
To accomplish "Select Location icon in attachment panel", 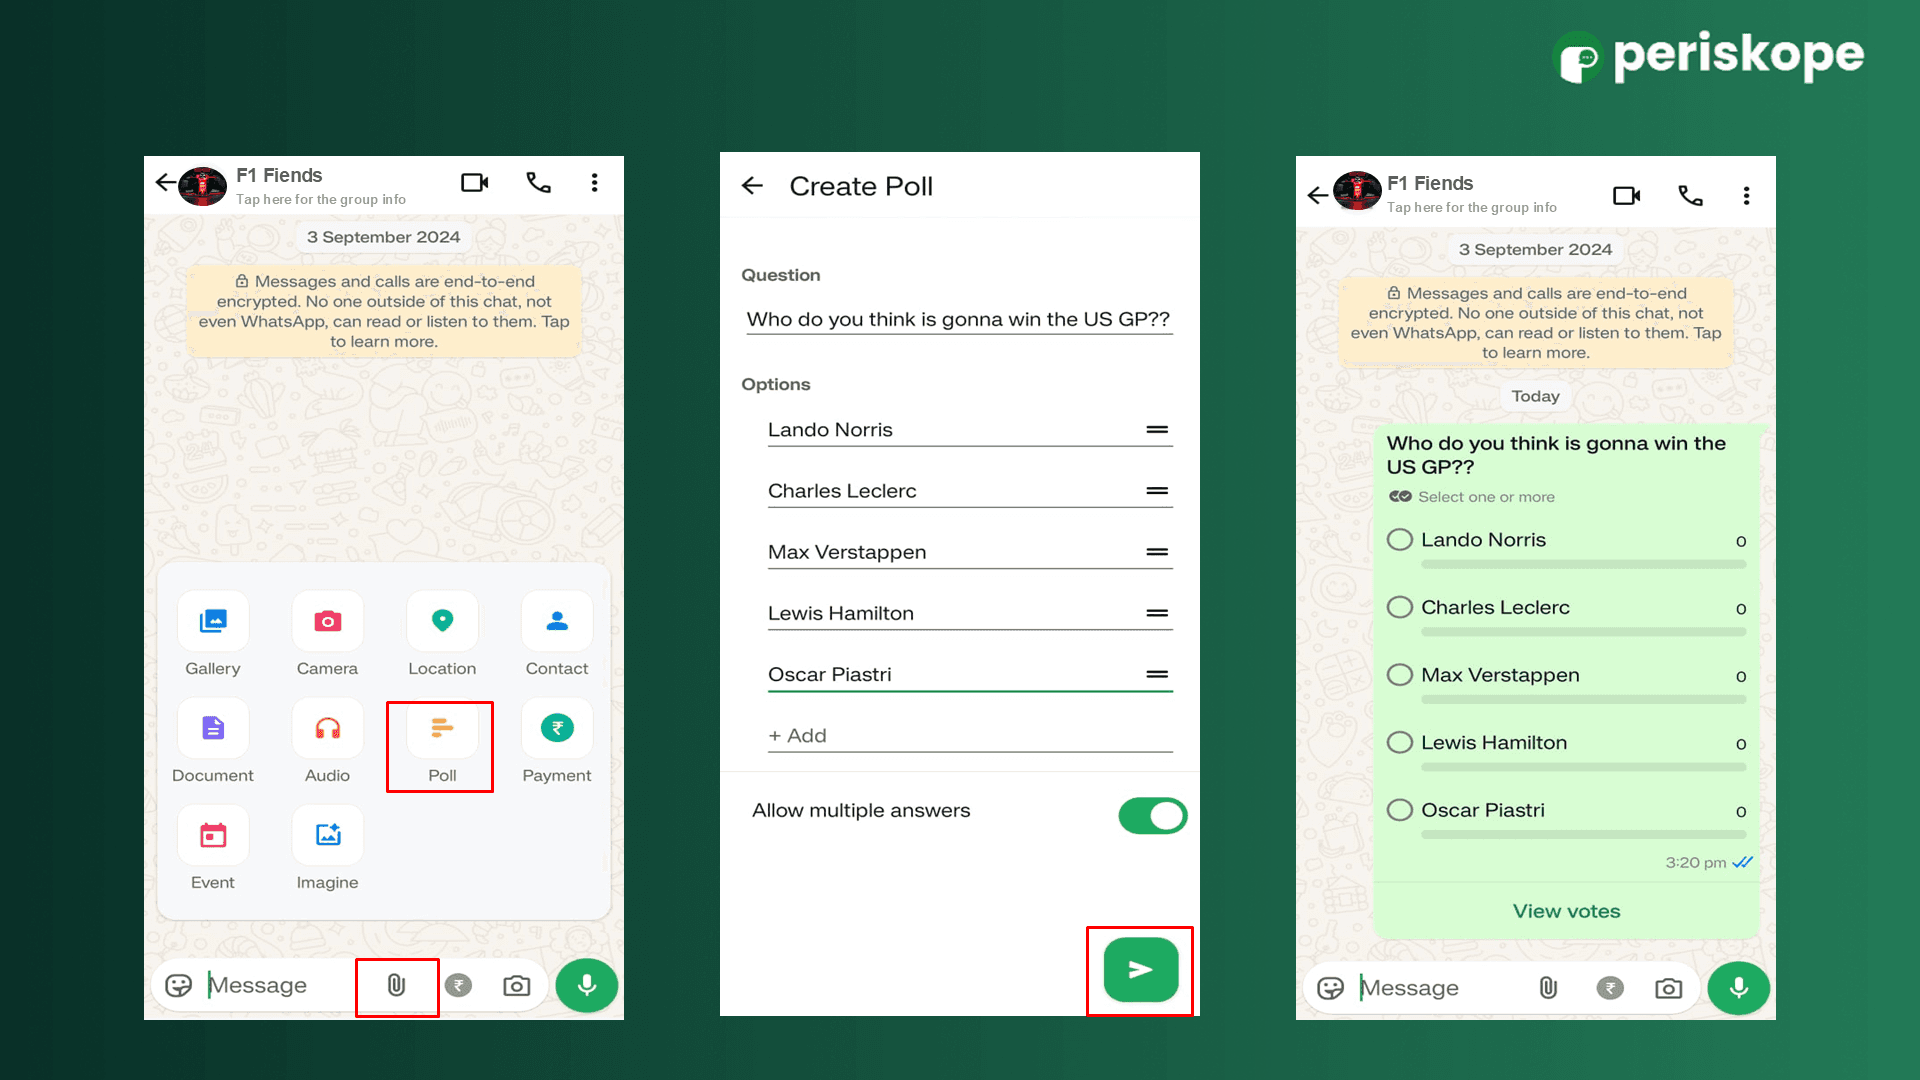I will click(x=442, y=622).
